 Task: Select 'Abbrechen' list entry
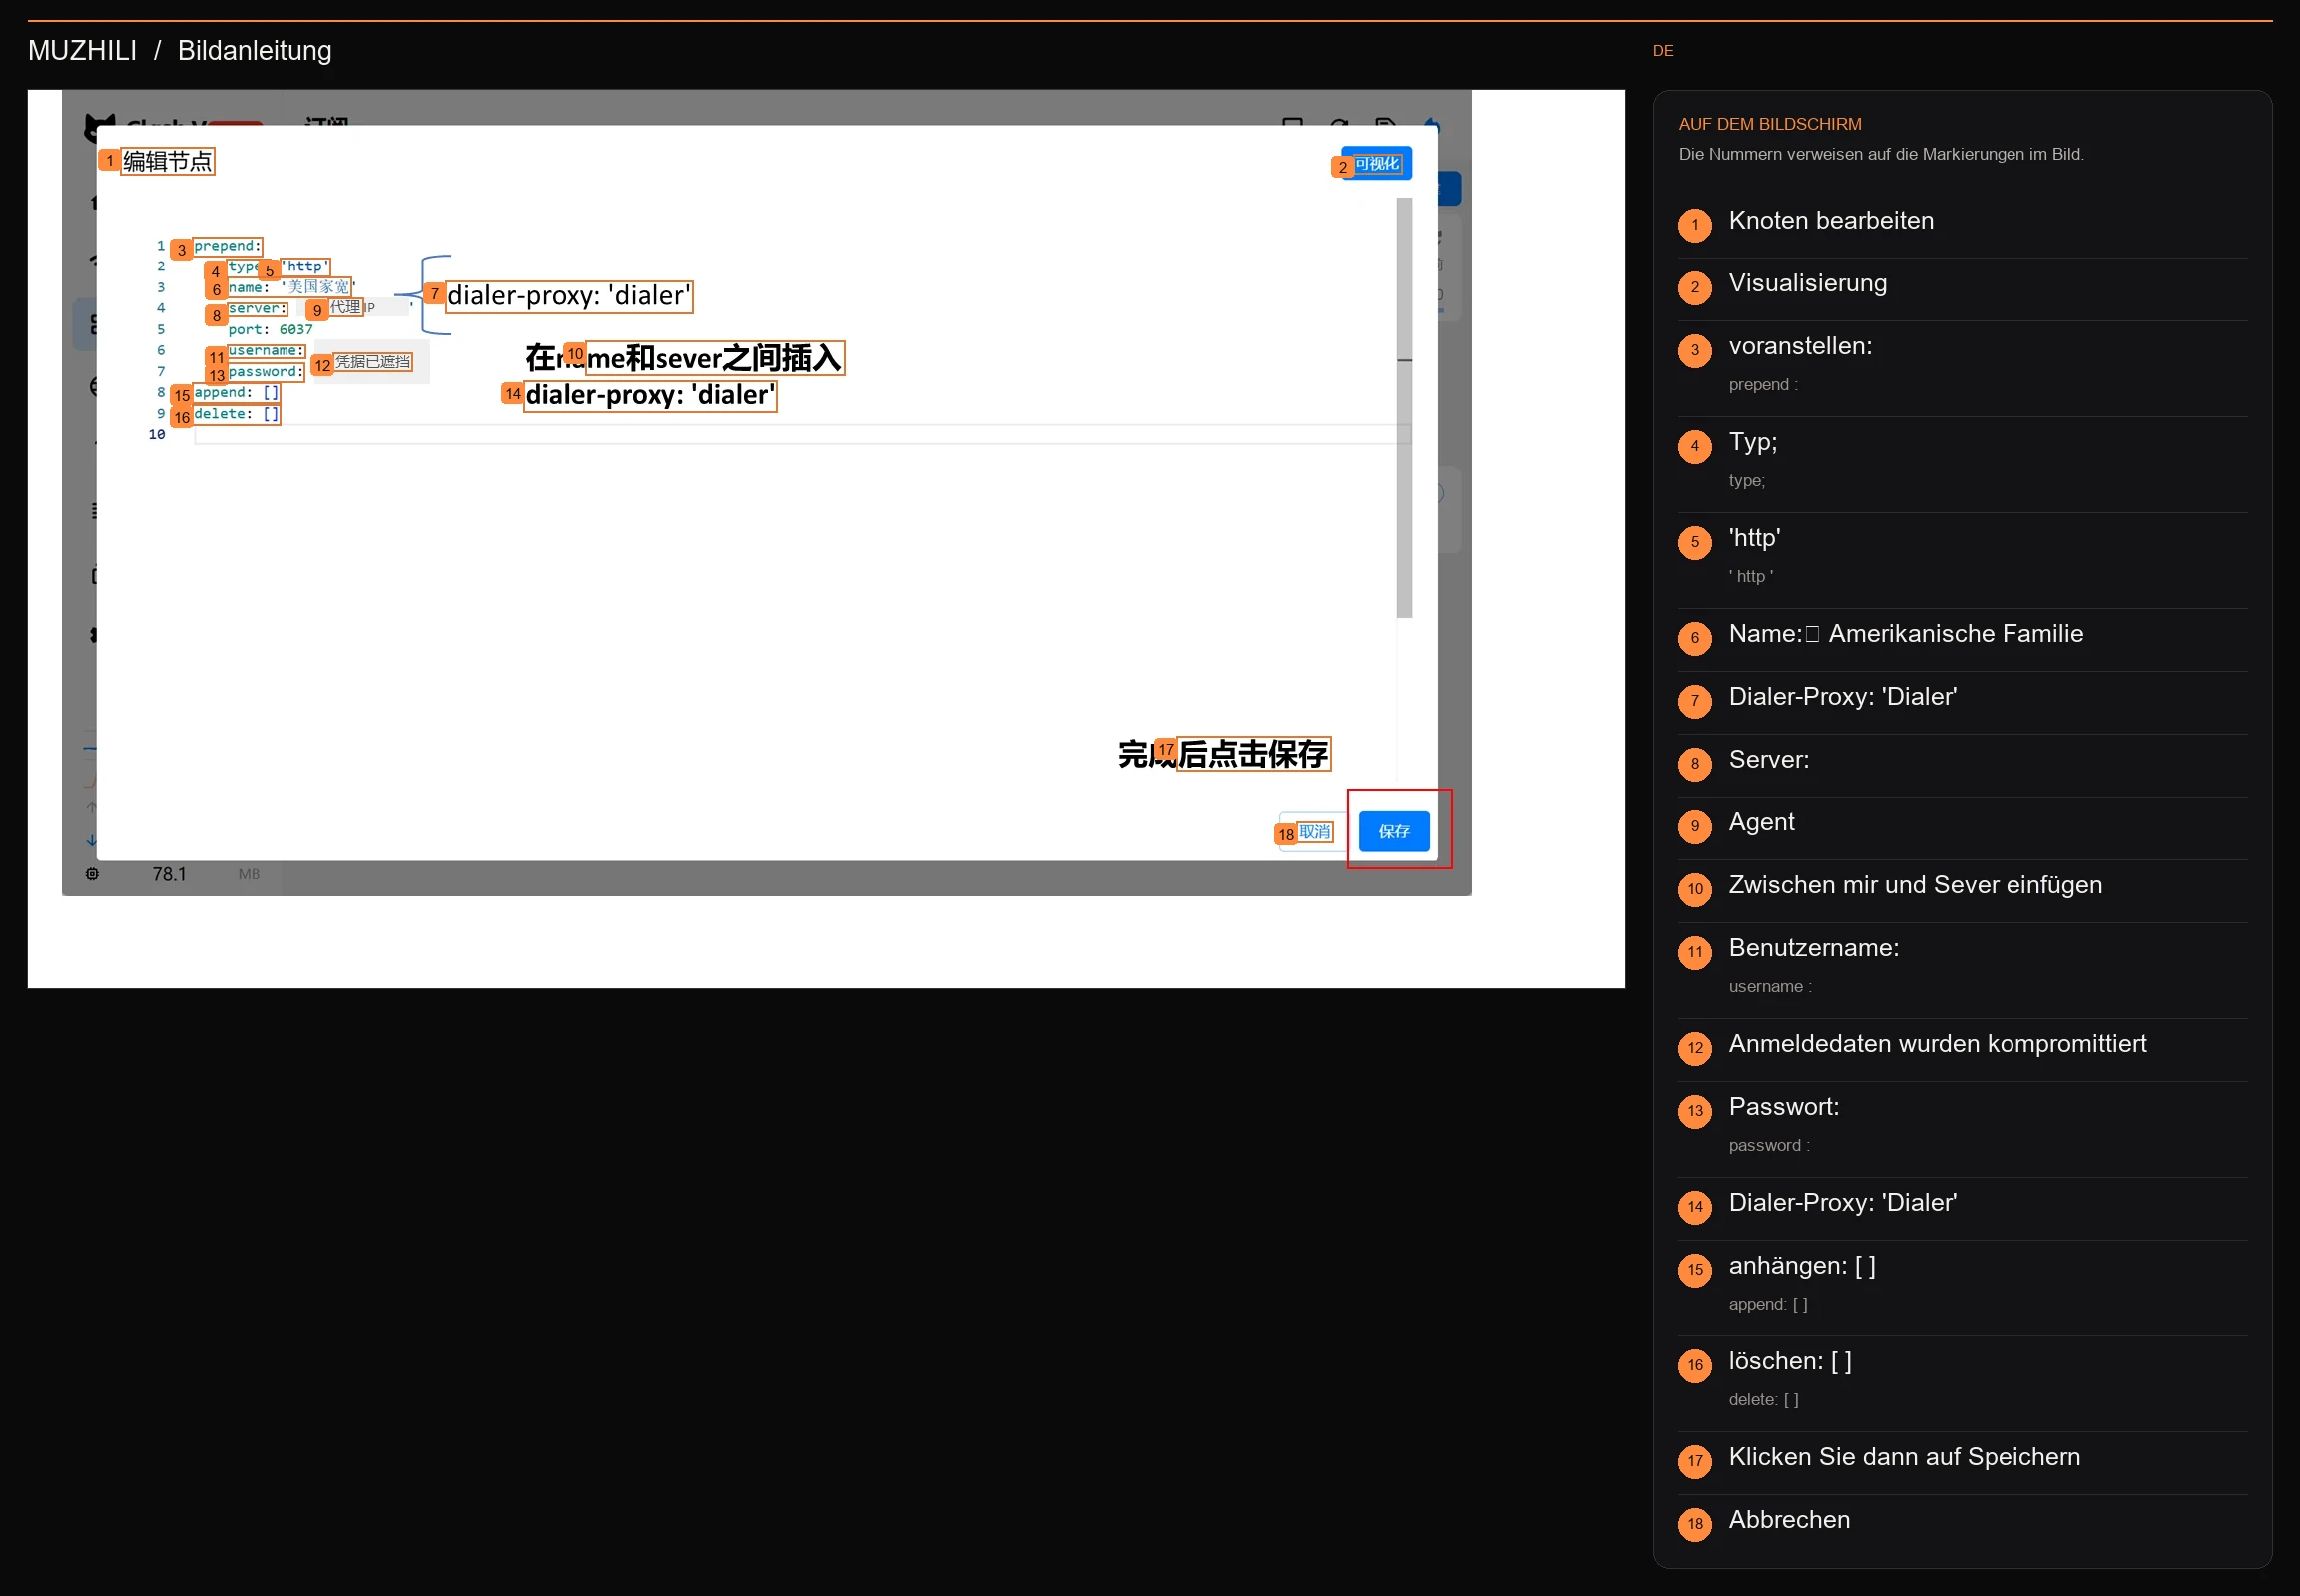click(1961, 1526)
